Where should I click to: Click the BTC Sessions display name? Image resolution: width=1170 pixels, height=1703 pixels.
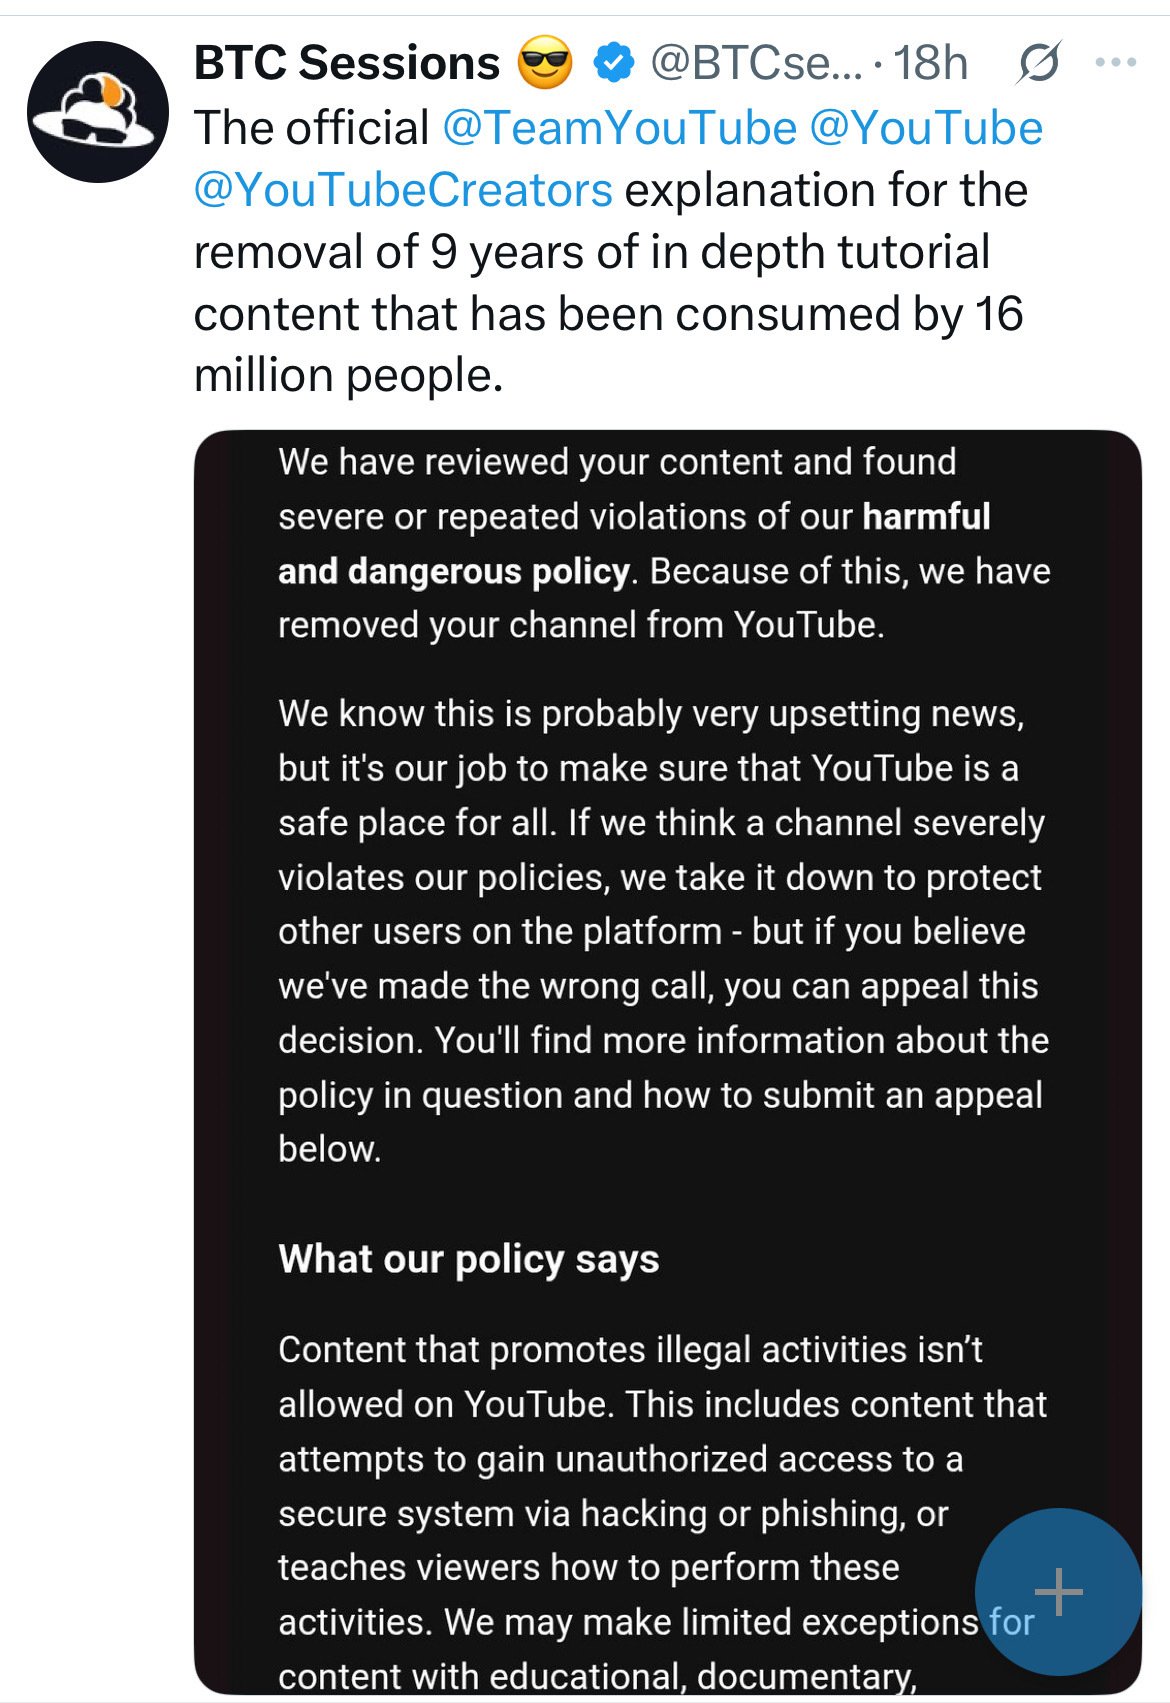(x=347, y=63)
